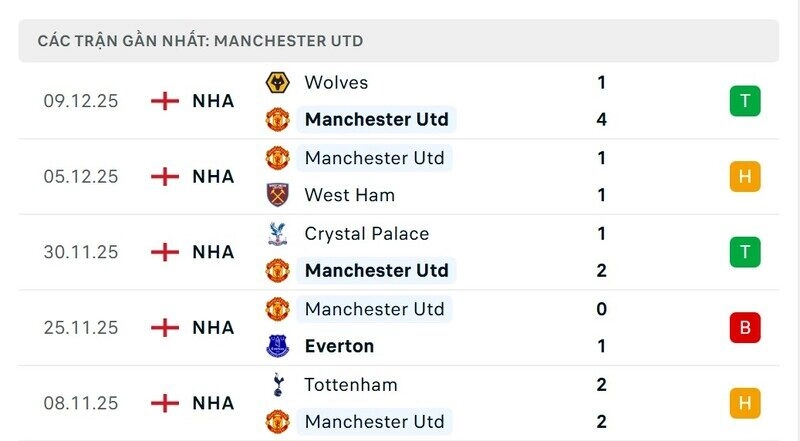Open the Everton team link
The width and height of the screenshot is (800, 441).
[x=339, y=346]
